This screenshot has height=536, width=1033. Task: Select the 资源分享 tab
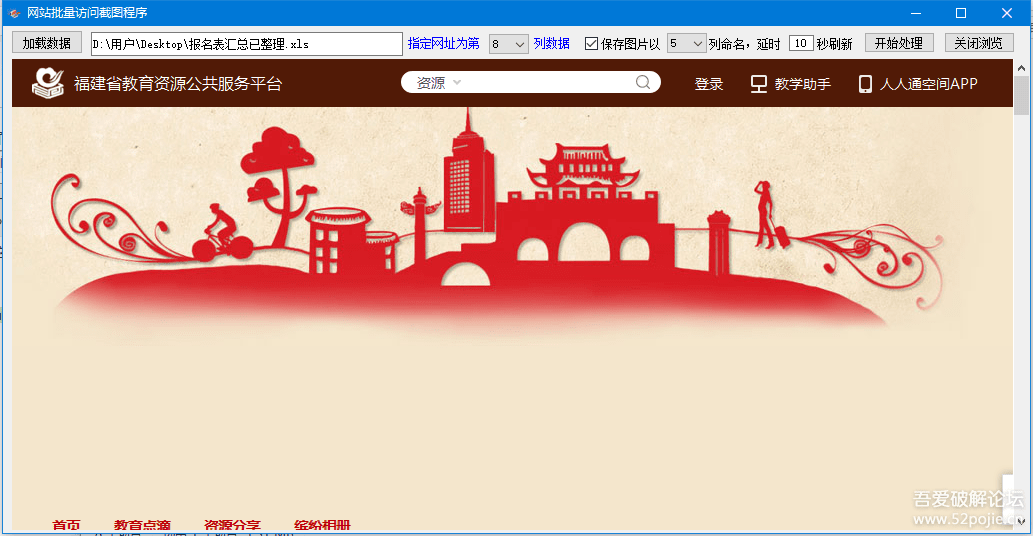[x=233, y=525]
